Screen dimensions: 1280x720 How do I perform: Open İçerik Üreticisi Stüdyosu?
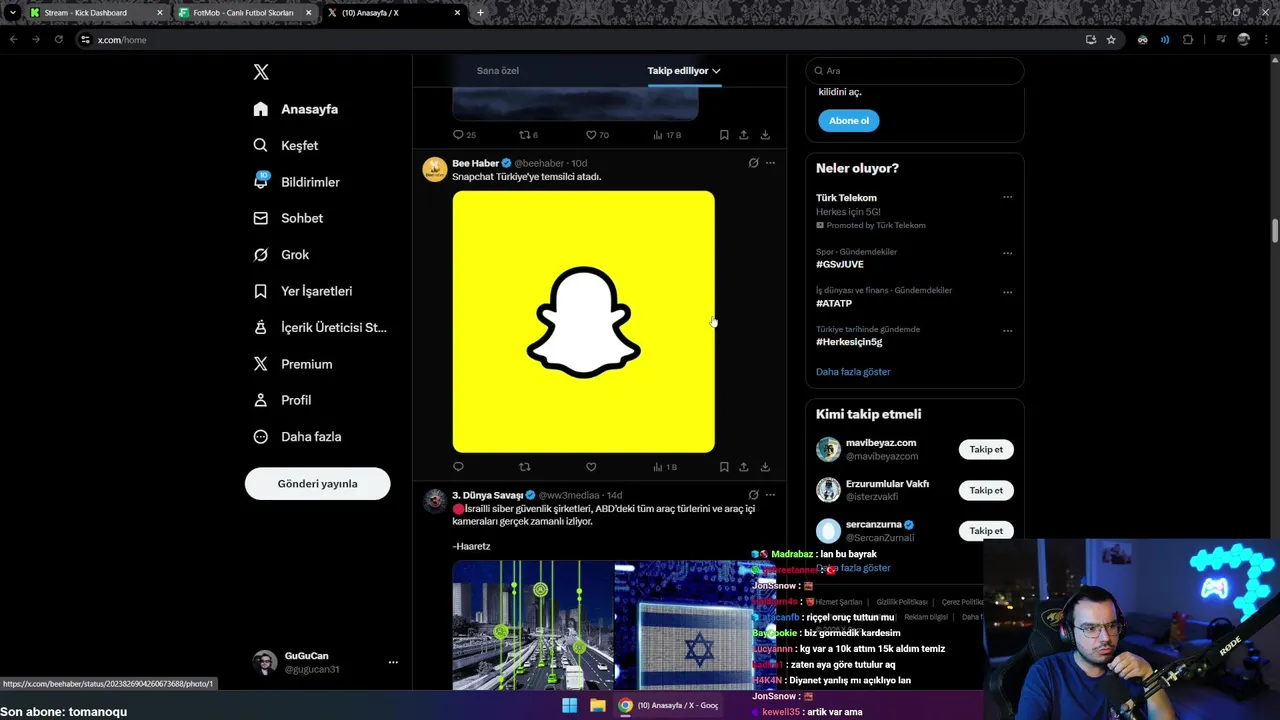pos(320,327)
